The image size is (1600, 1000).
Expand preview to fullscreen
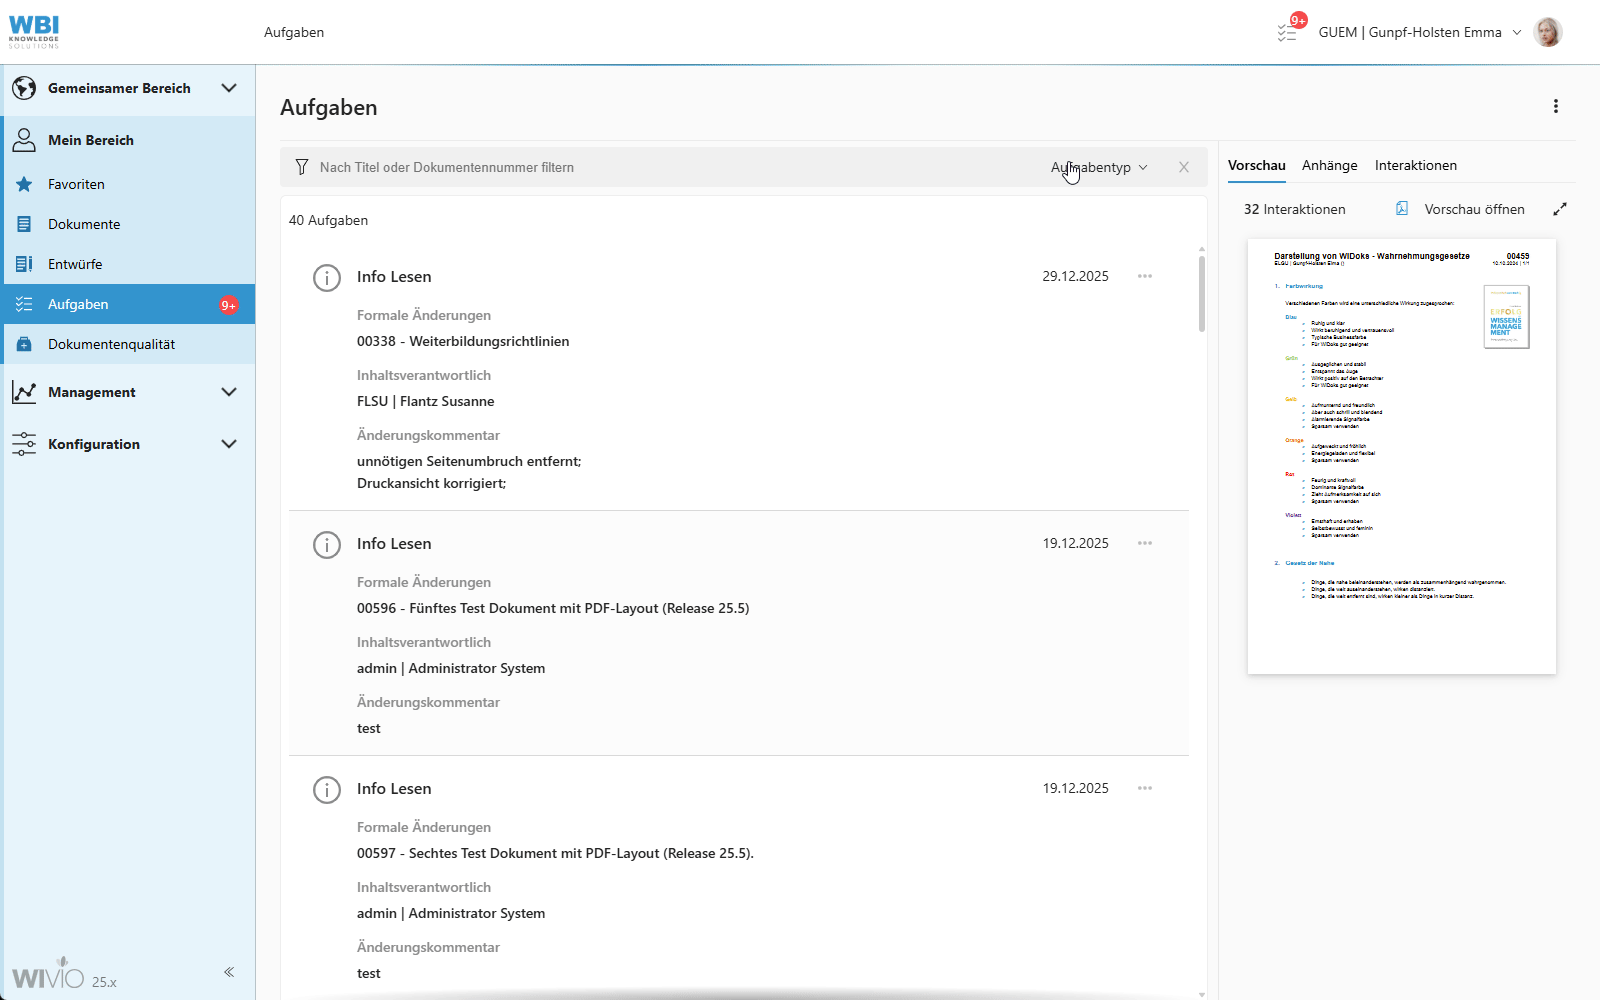pyautogui.click(x=1559, y=209)
